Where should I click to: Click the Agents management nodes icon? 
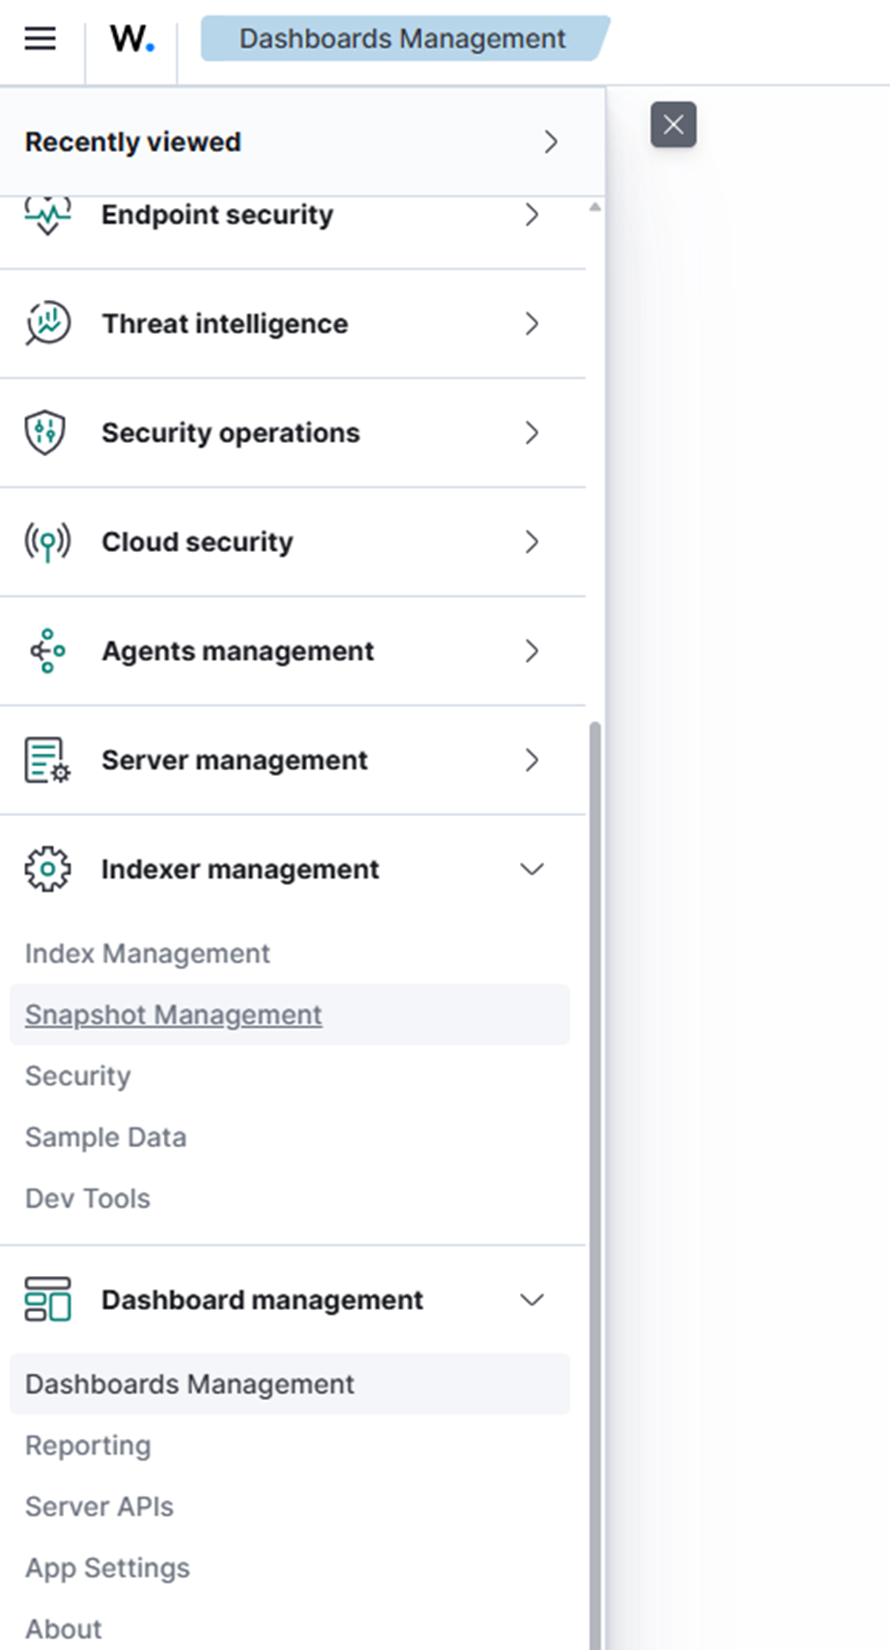pos(47,651)
